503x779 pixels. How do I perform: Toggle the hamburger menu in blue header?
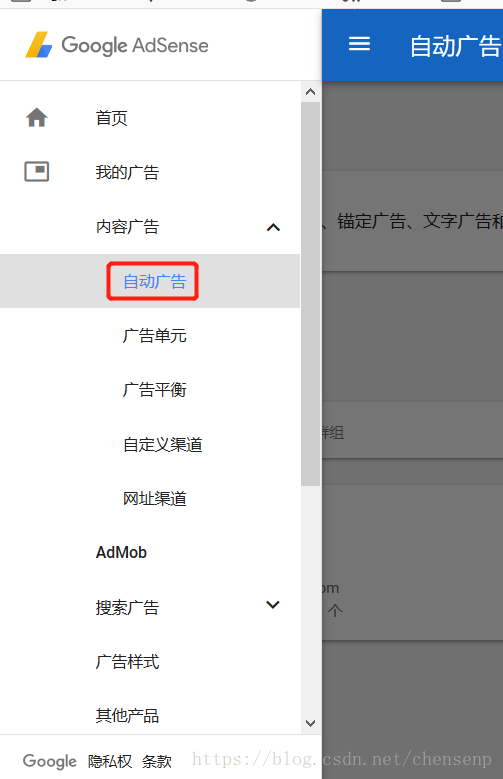[359, 44]
